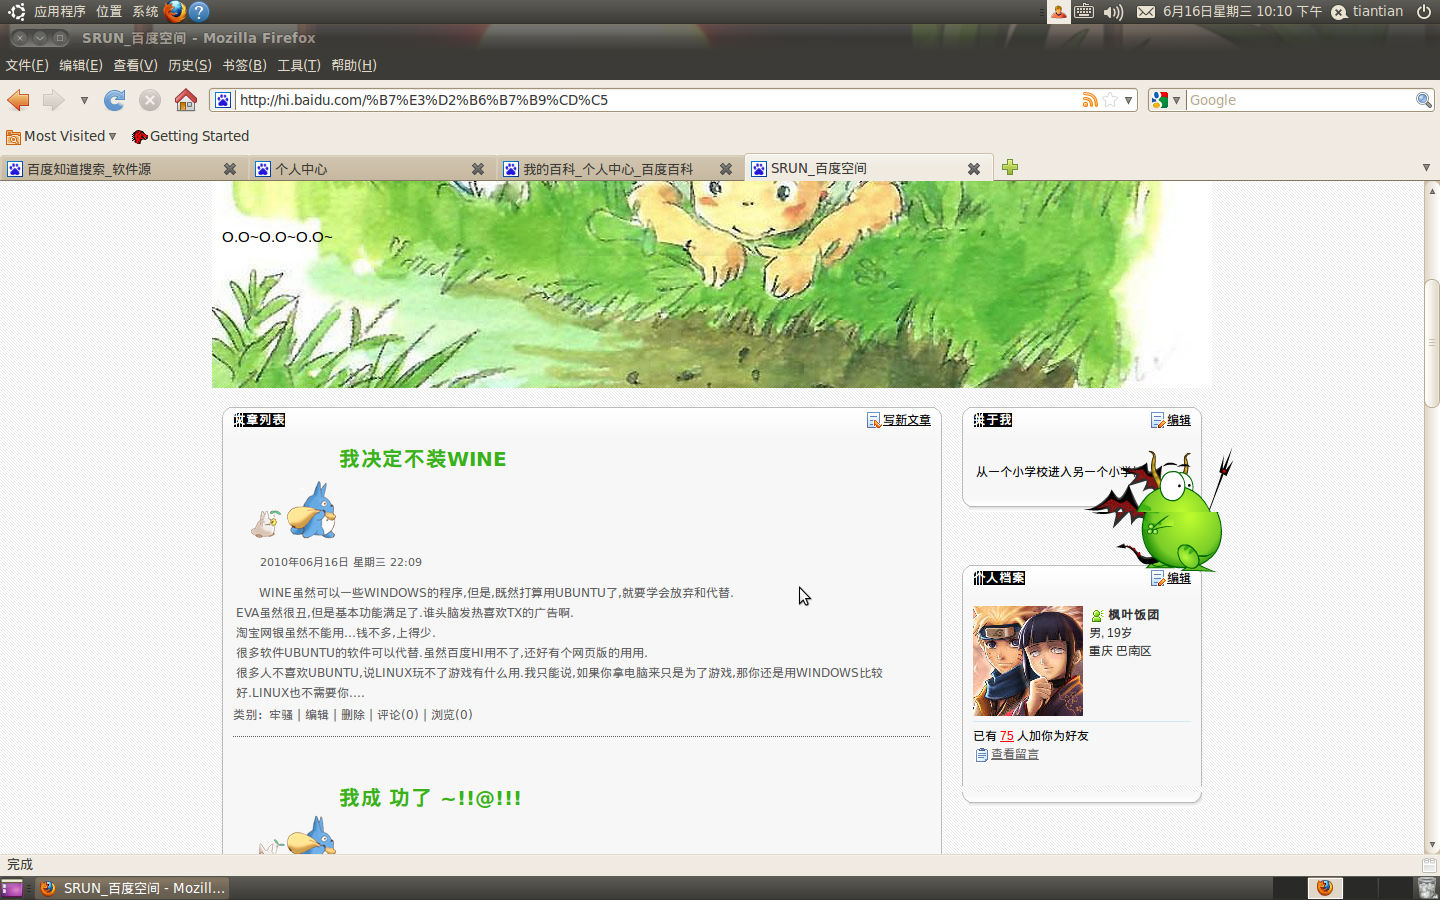Open the 历史(S) menu
This screenshot has width=1440, height=900.
190,65
